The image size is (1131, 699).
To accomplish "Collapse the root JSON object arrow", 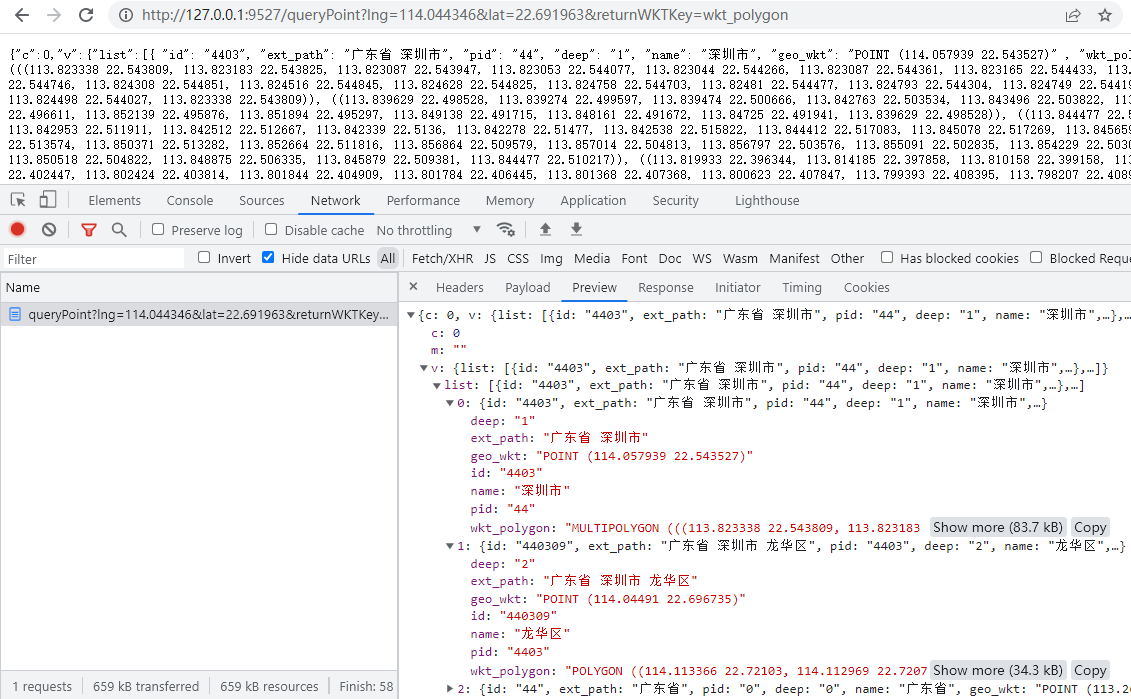I will [411, 315].
